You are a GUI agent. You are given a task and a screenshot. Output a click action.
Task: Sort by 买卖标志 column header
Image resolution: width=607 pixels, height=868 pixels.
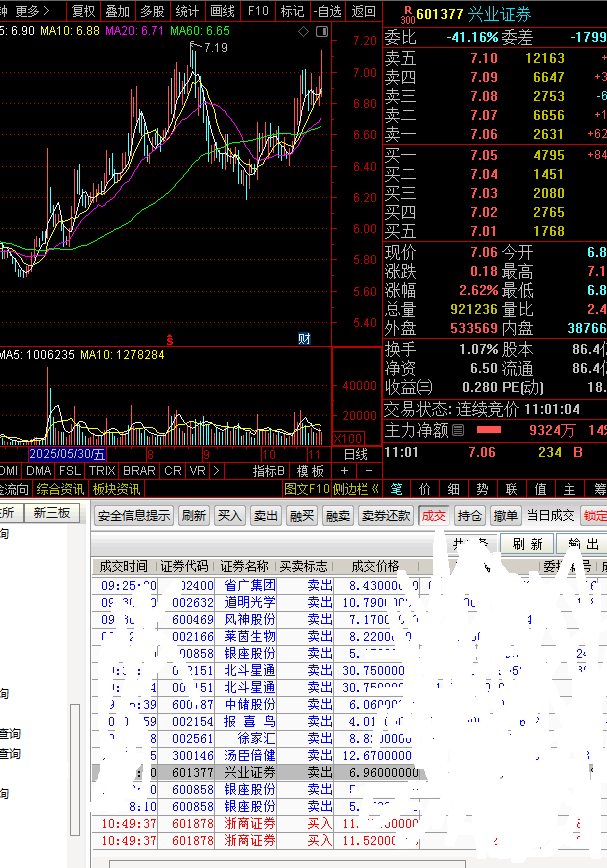tap(304, 566)
